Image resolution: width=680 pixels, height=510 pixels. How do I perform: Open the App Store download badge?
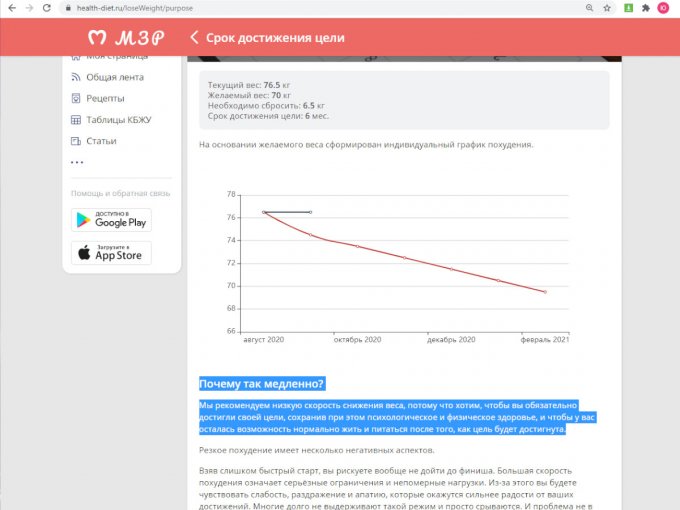(x=111, y=253)
